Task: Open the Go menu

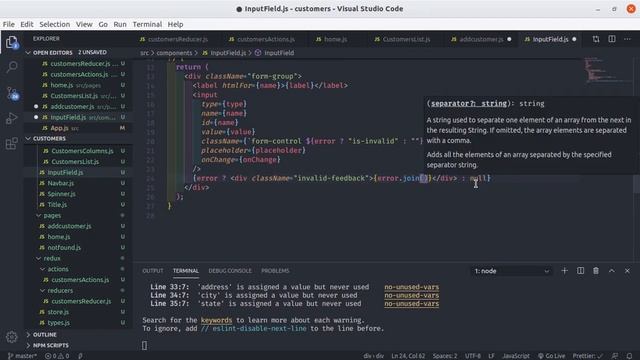Action: pos(103,24)
